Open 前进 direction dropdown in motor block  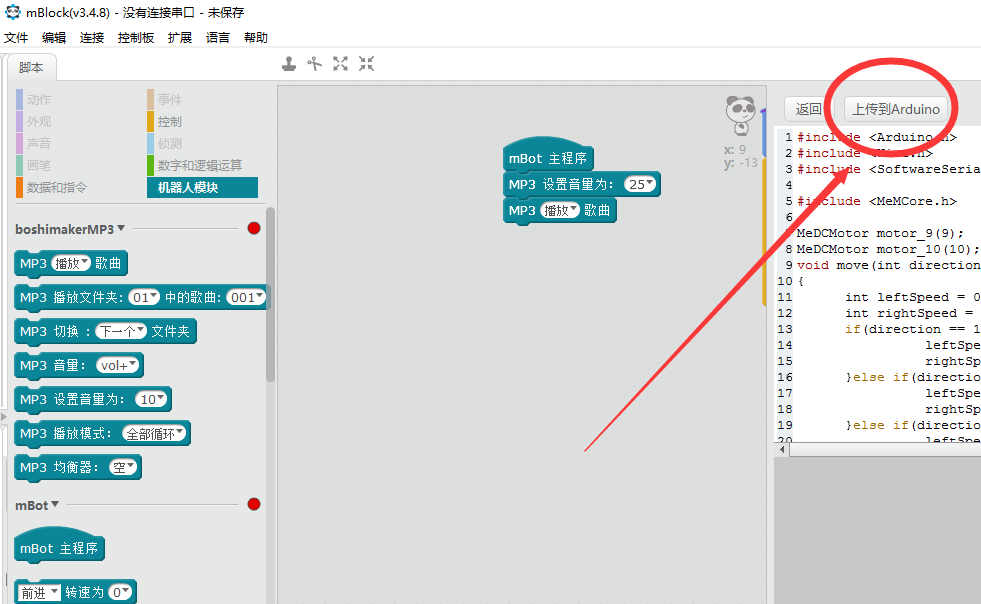tap(38, 593)
